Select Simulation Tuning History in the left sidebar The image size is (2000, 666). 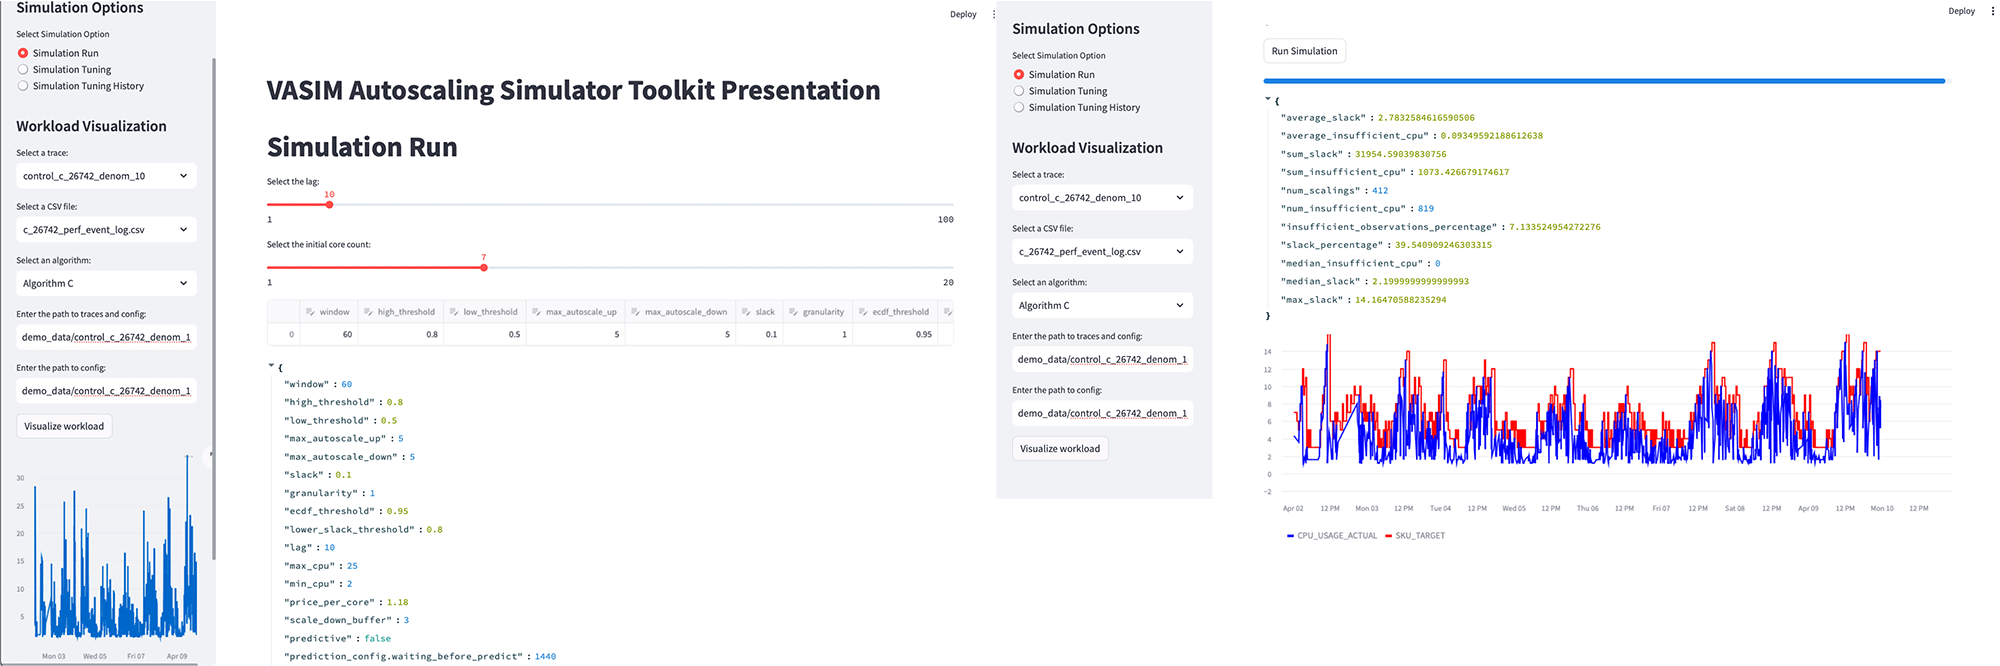click(23, 86)
